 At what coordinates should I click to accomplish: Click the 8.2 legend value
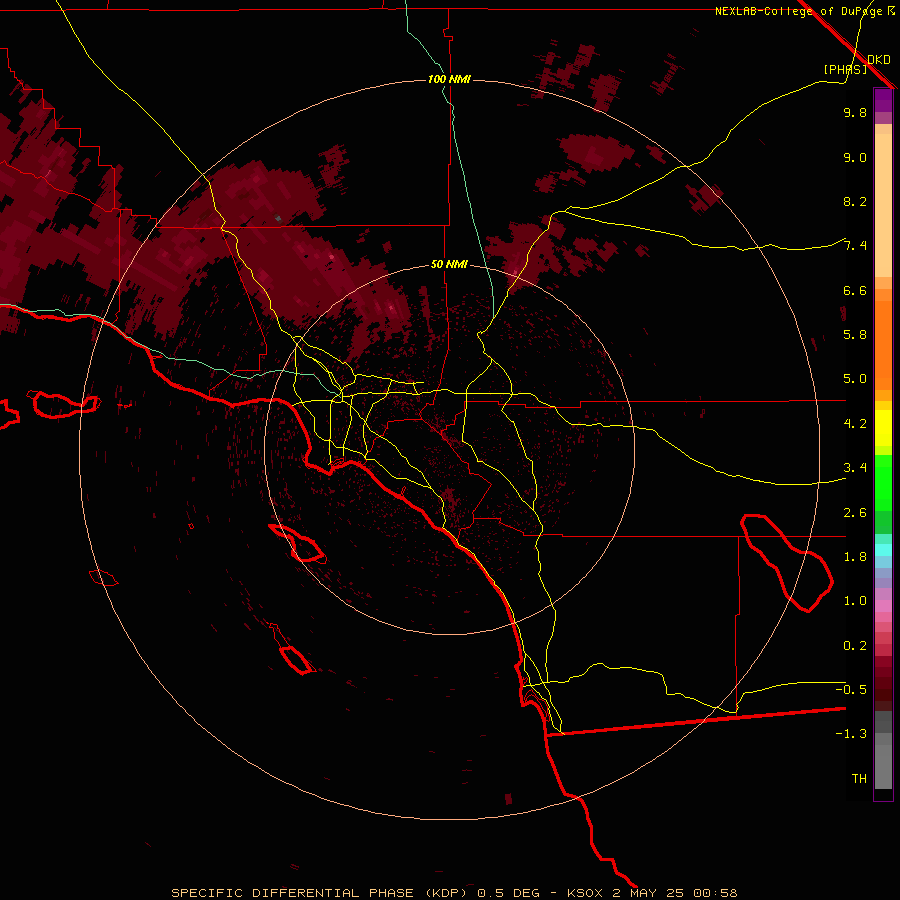[x=855, y=201]
